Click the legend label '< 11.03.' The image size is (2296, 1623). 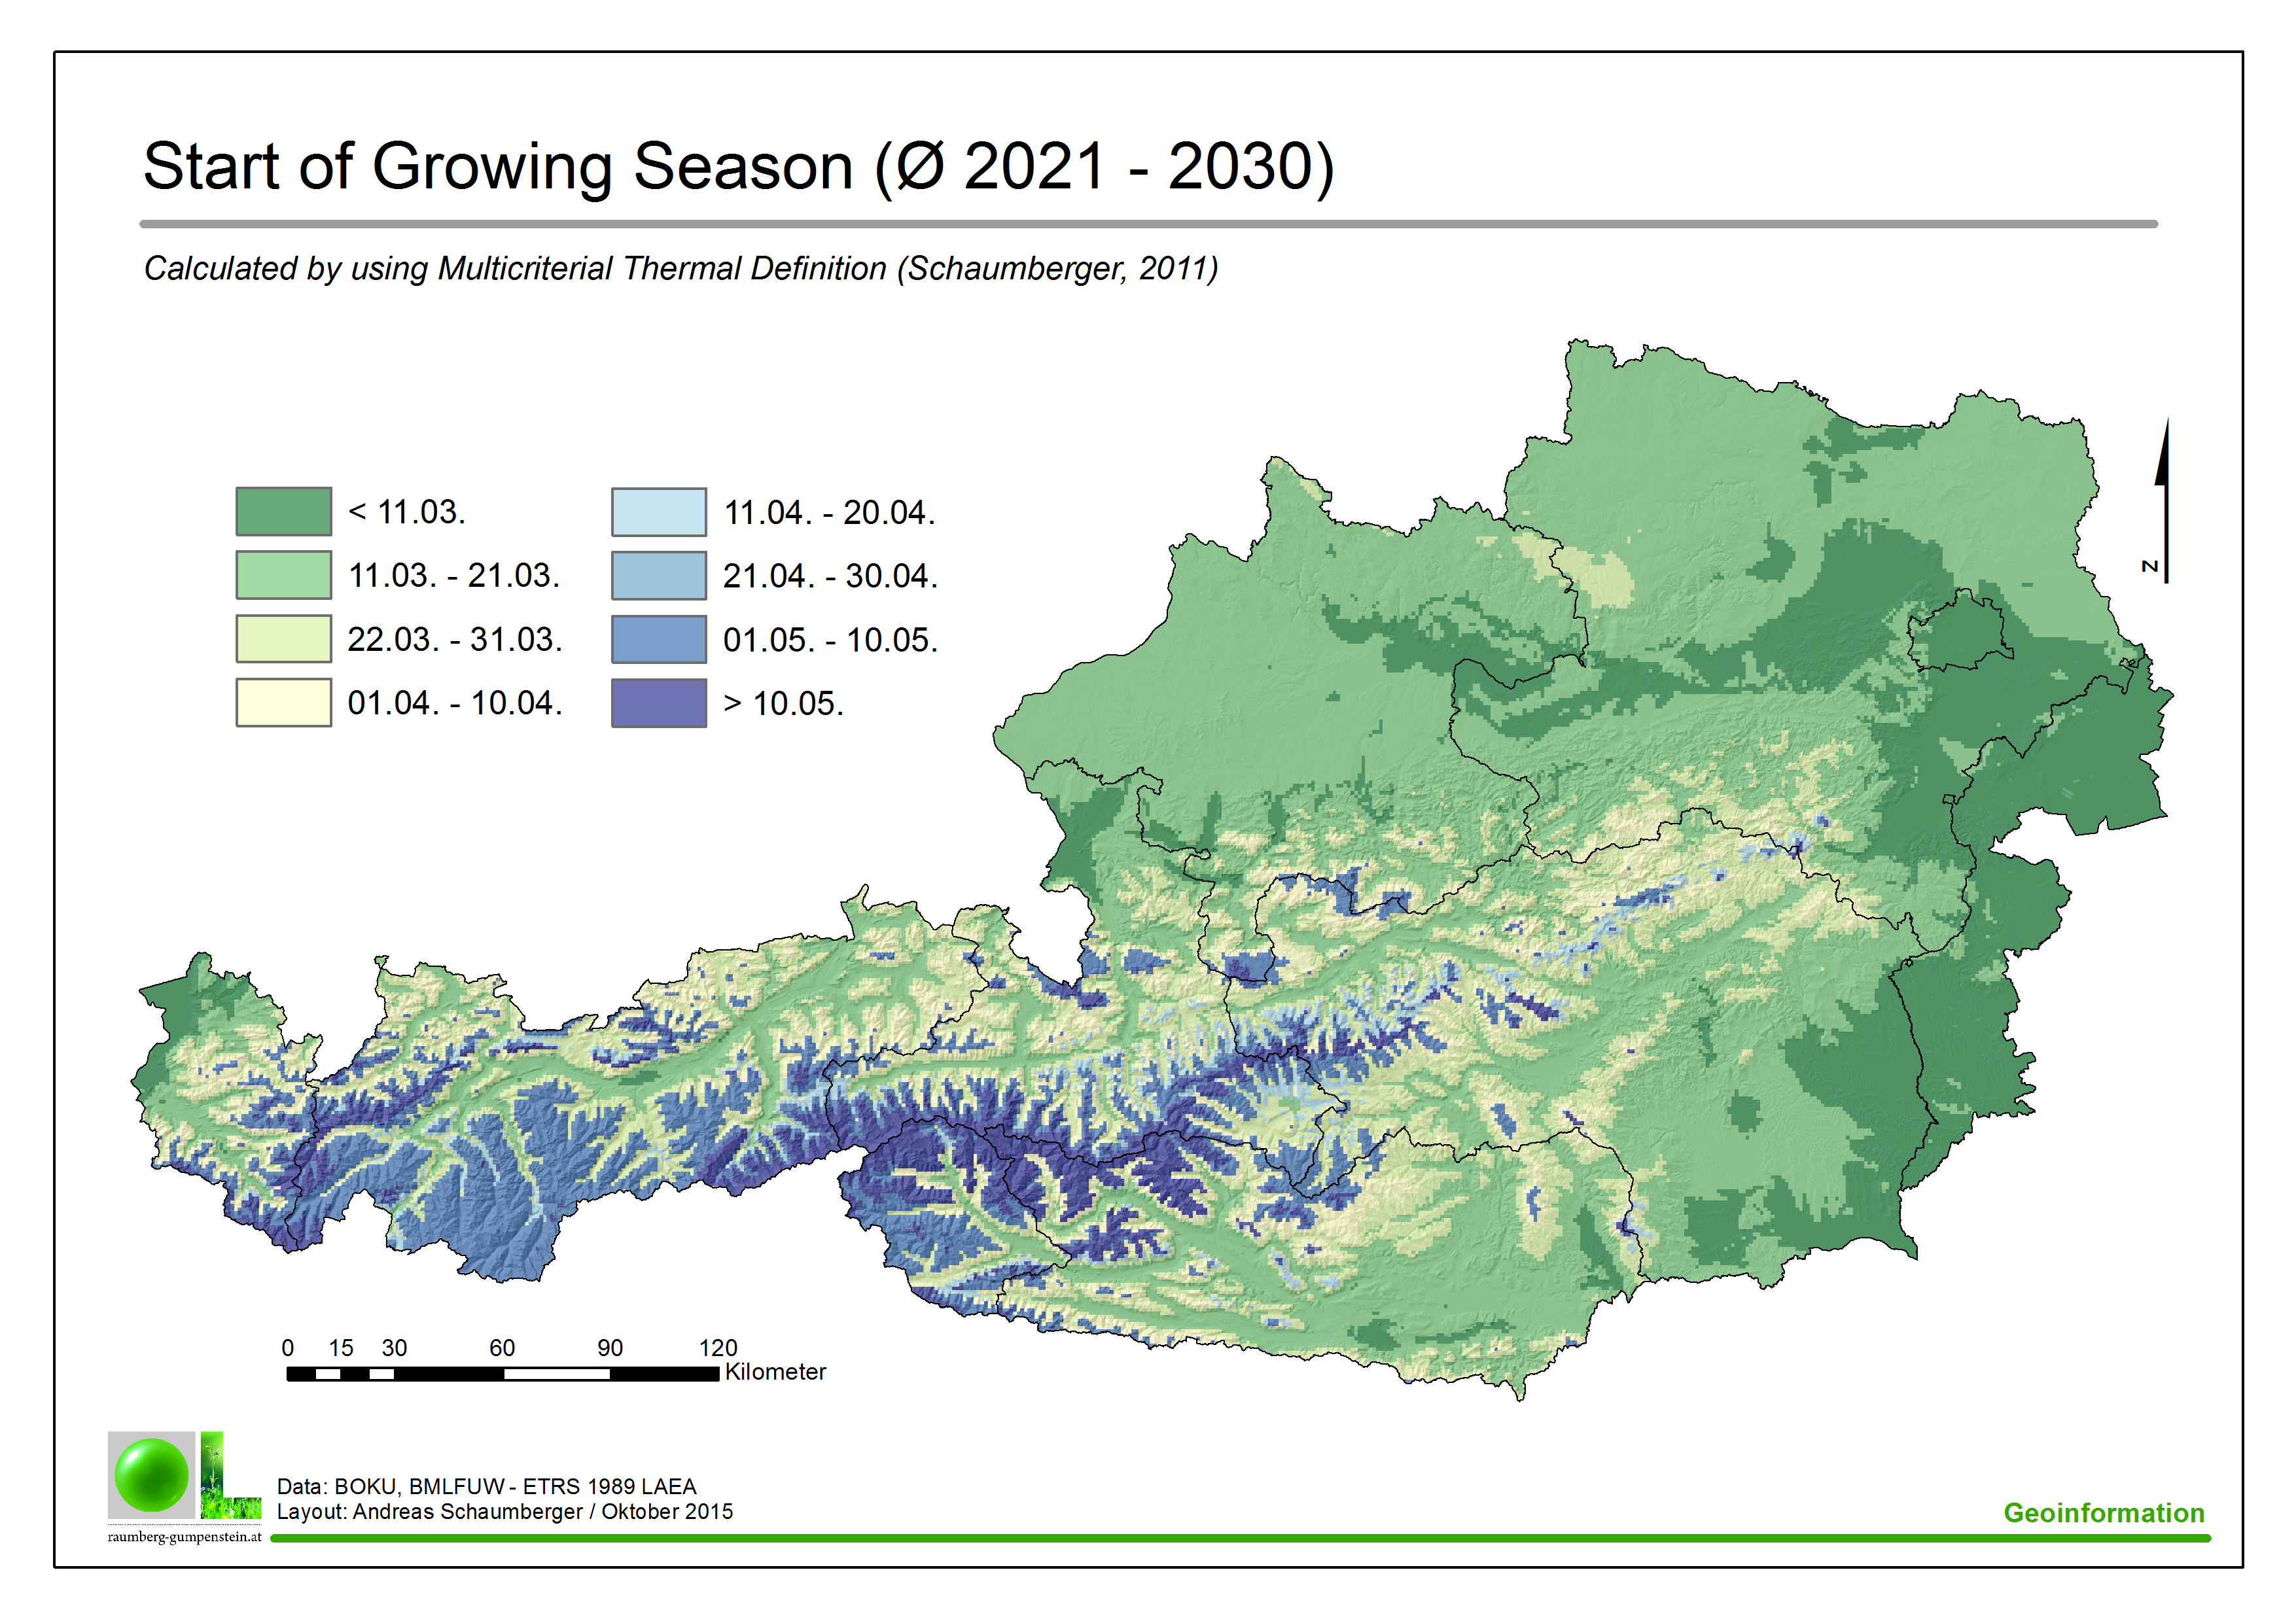(406, 512)
